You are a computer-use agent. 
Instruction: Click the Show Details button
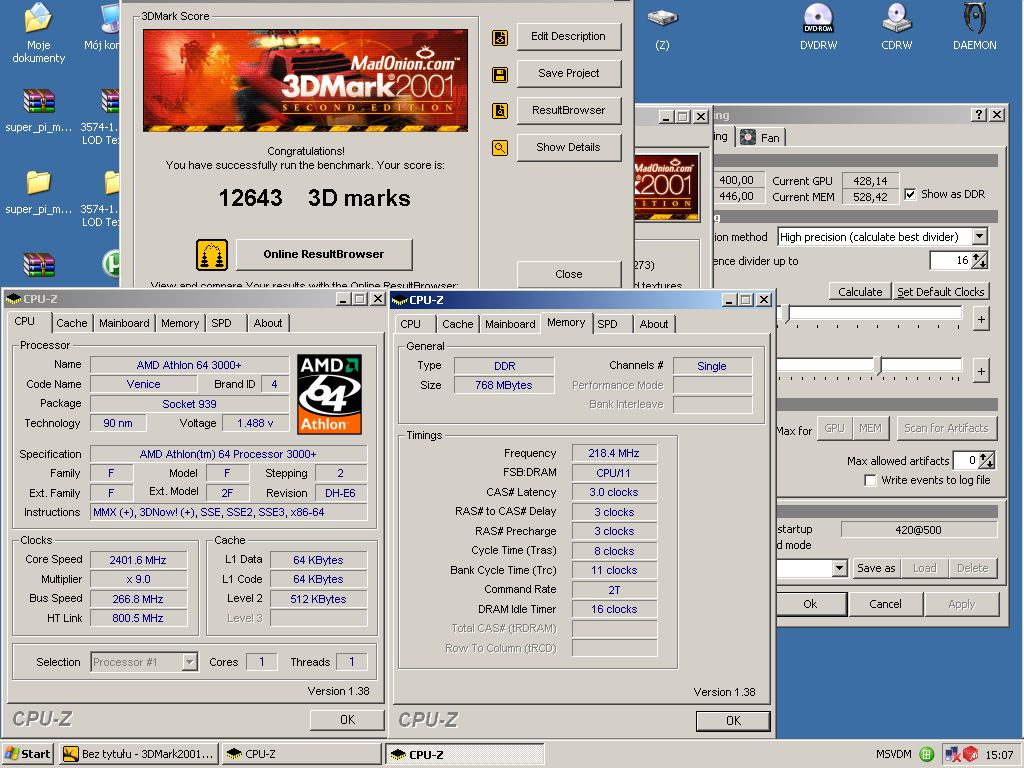tap(568, 148)
